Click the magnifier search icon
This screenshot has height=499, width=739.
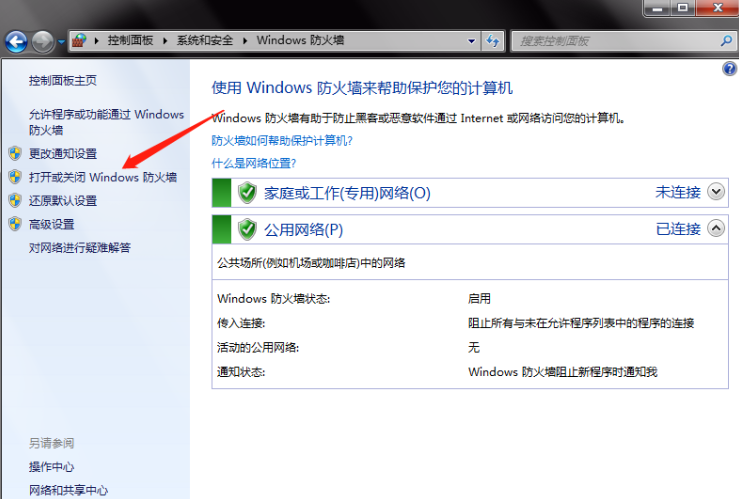point(726,41)
